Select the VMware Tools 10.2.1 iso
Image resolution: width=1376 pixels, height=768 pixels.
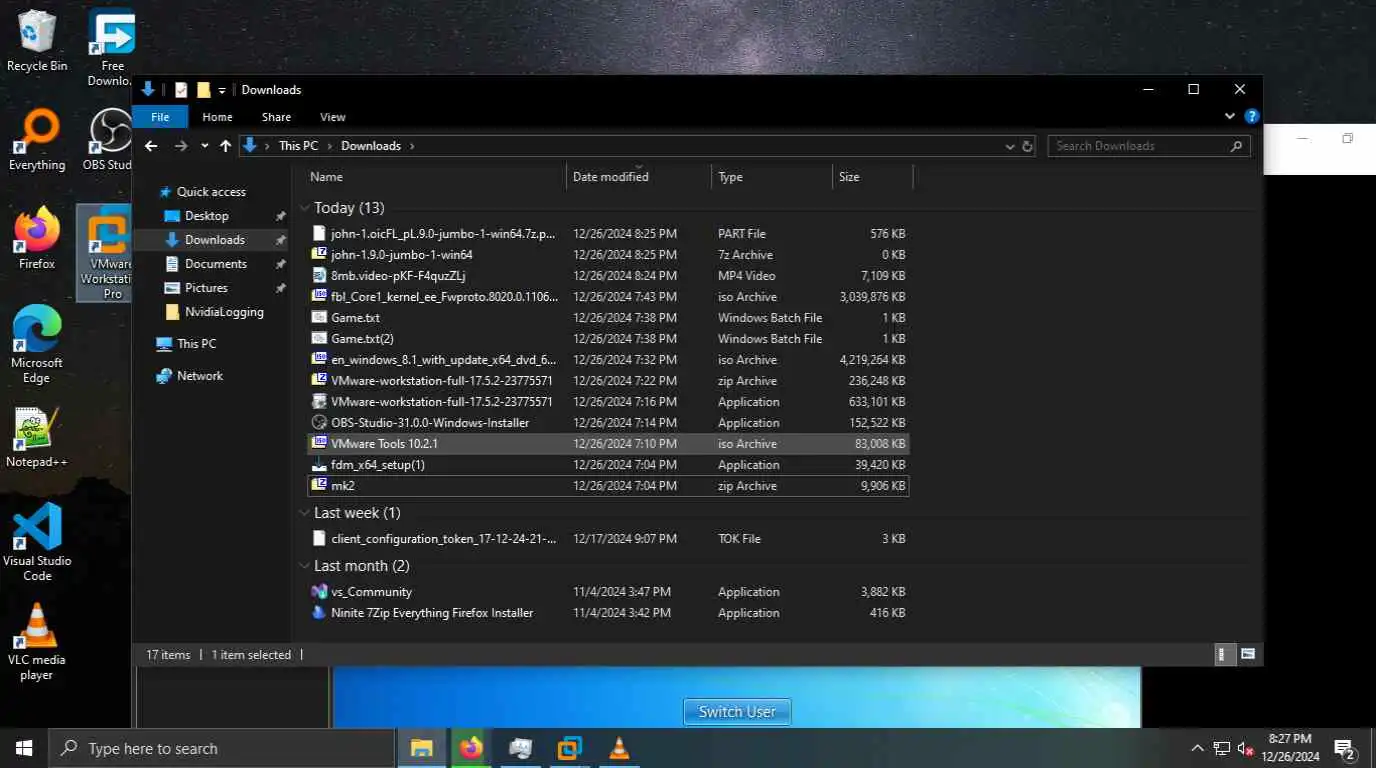[608, 444]
